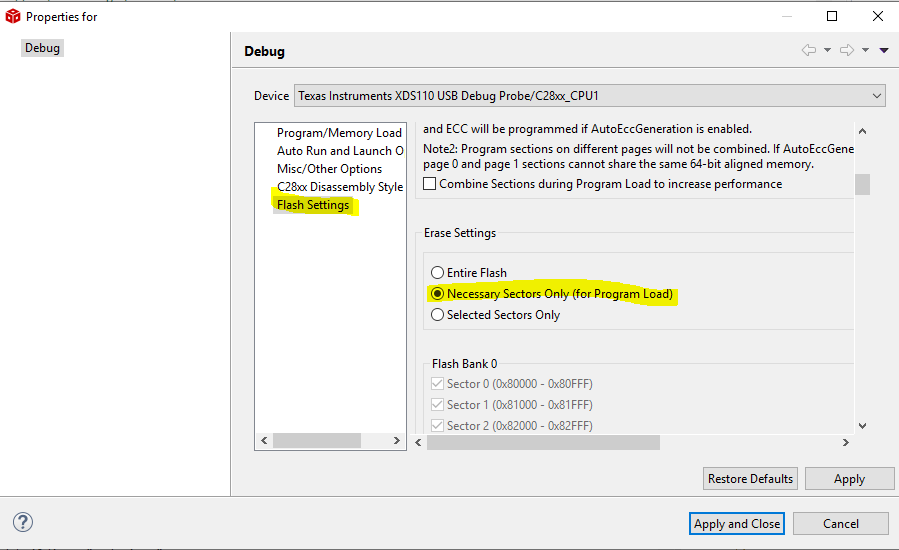Maximize the Properties window
Screen dimensions: 899x550
coord(832,16)
